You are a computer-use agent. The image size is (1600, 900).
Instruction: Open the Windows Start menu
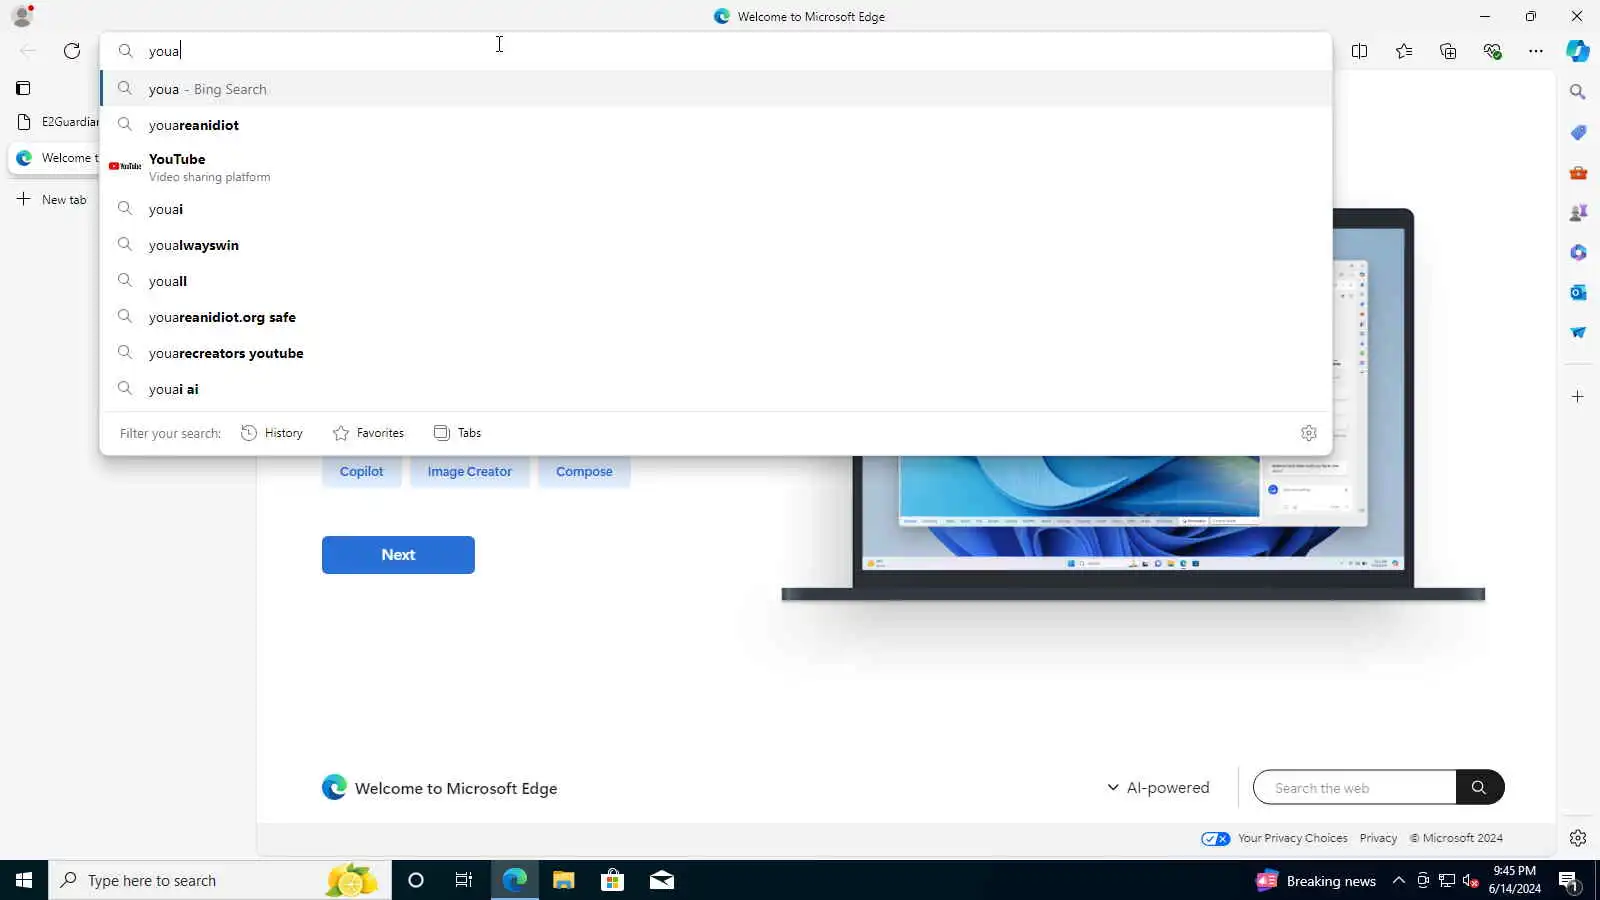point(24,880)
